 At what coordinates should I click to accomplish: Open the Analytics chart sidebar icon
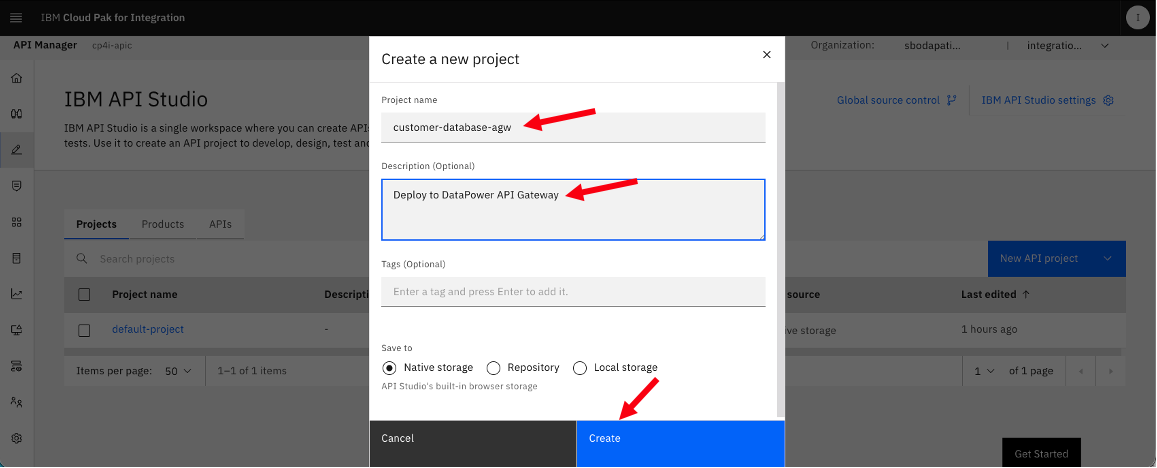(x=16, y=294)
